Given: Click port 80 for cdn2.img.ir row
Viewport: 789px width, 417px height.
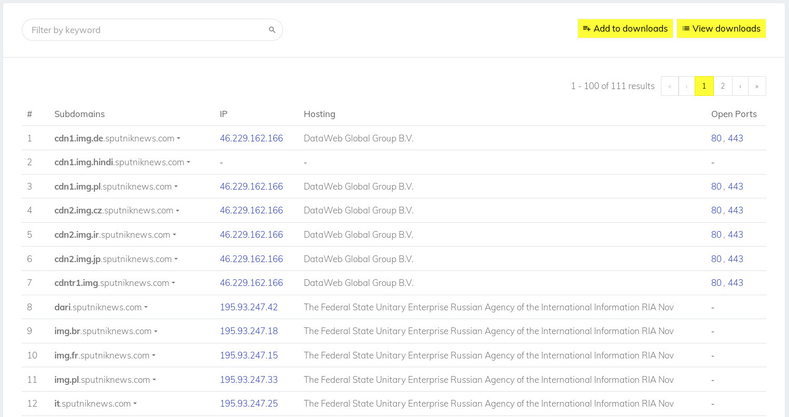Looking at the screenshot, I should click(x=716, y=234).
